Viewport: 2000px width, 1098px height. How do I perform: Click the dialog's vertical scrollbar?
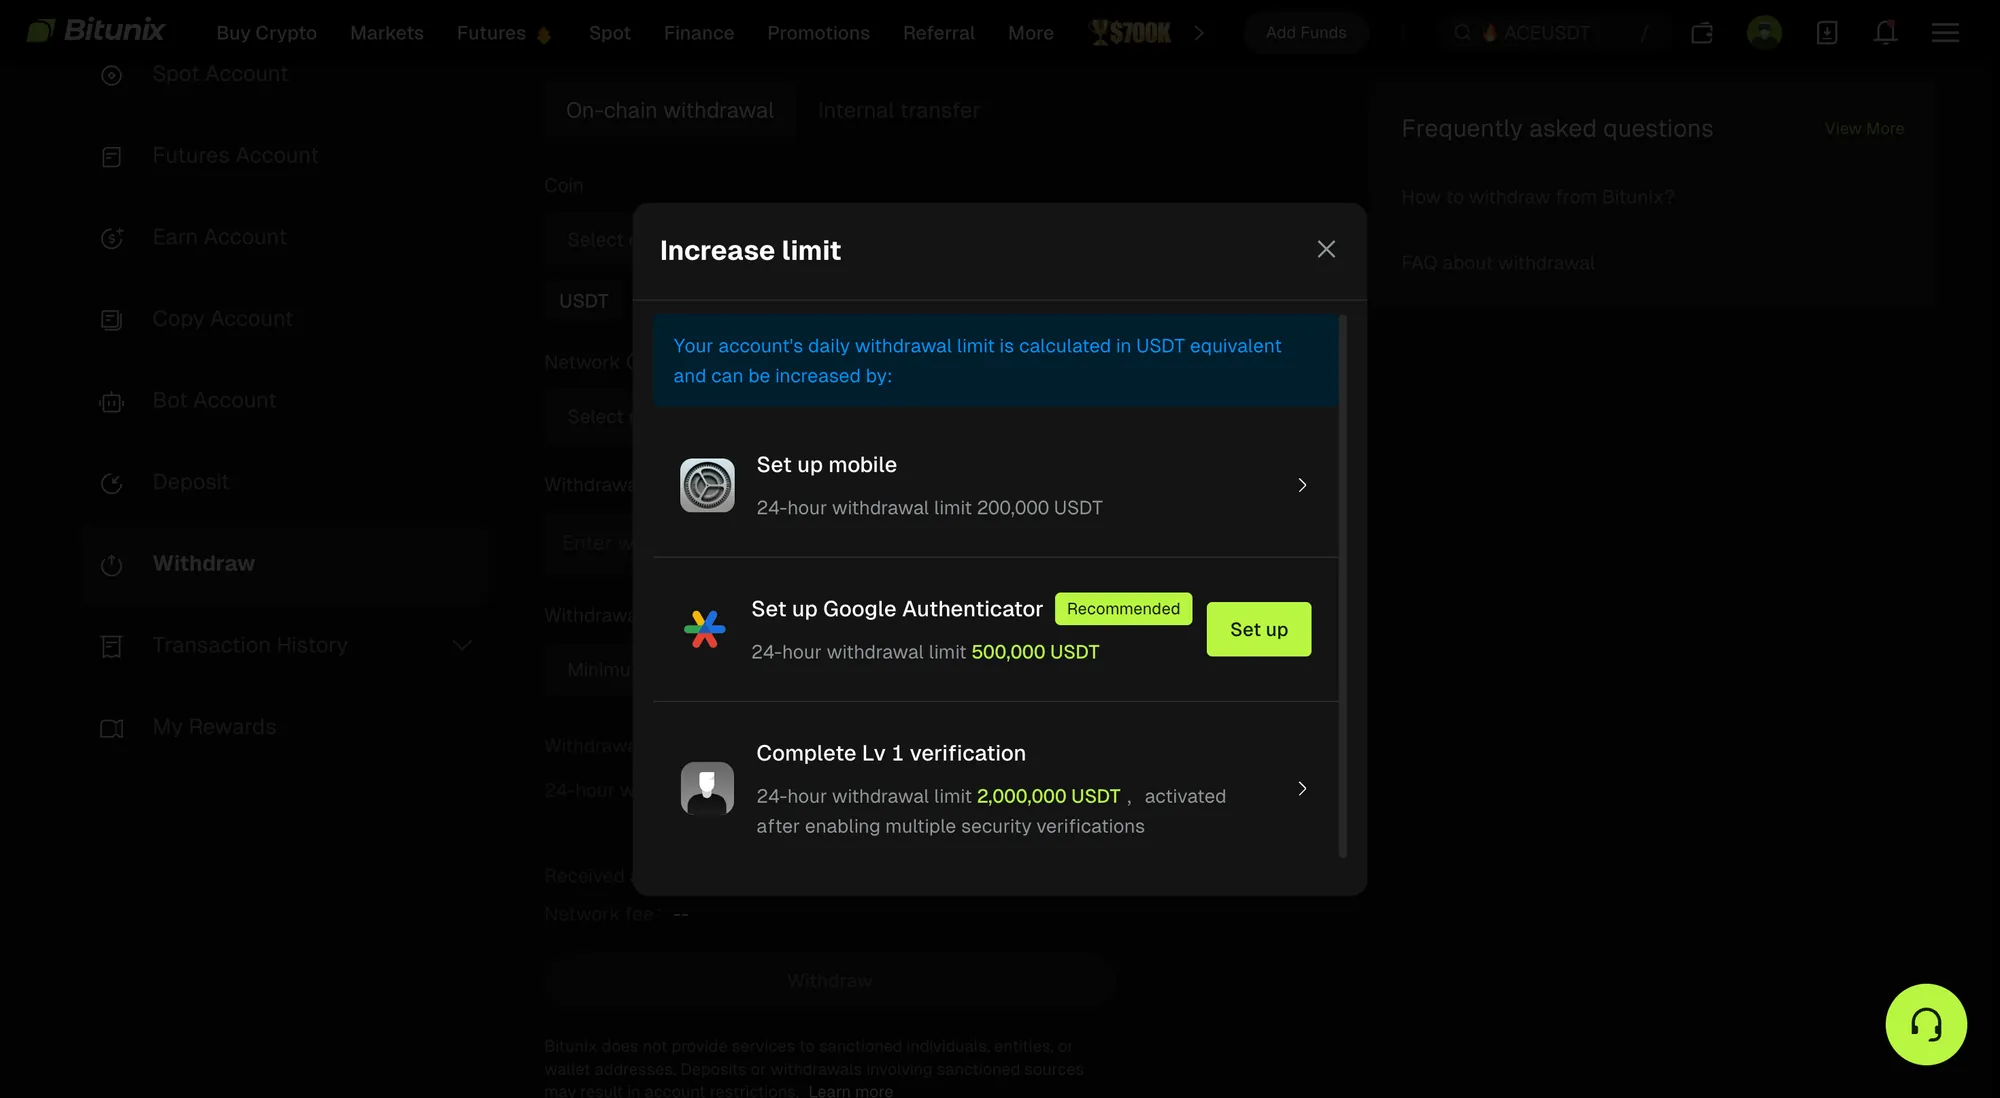click(x=1343, y=586)
